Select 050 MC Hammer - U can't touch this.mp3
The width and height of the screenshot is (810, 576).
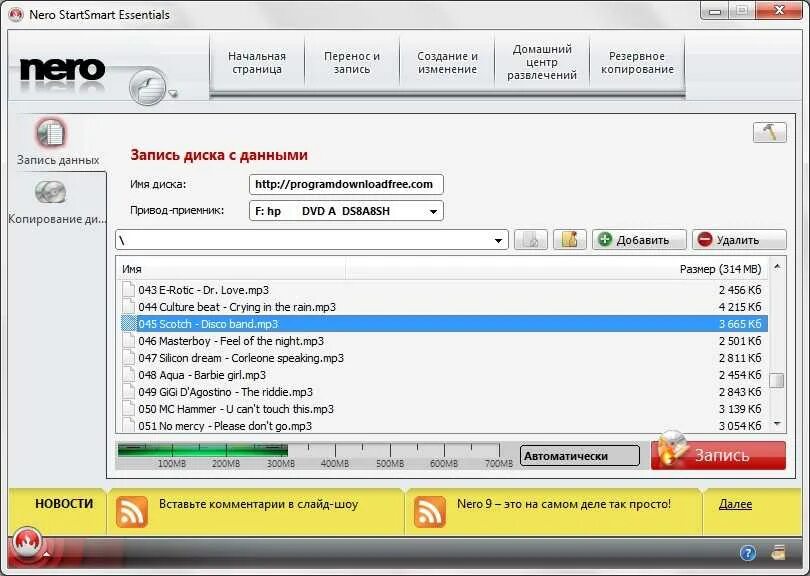[444, 409]
